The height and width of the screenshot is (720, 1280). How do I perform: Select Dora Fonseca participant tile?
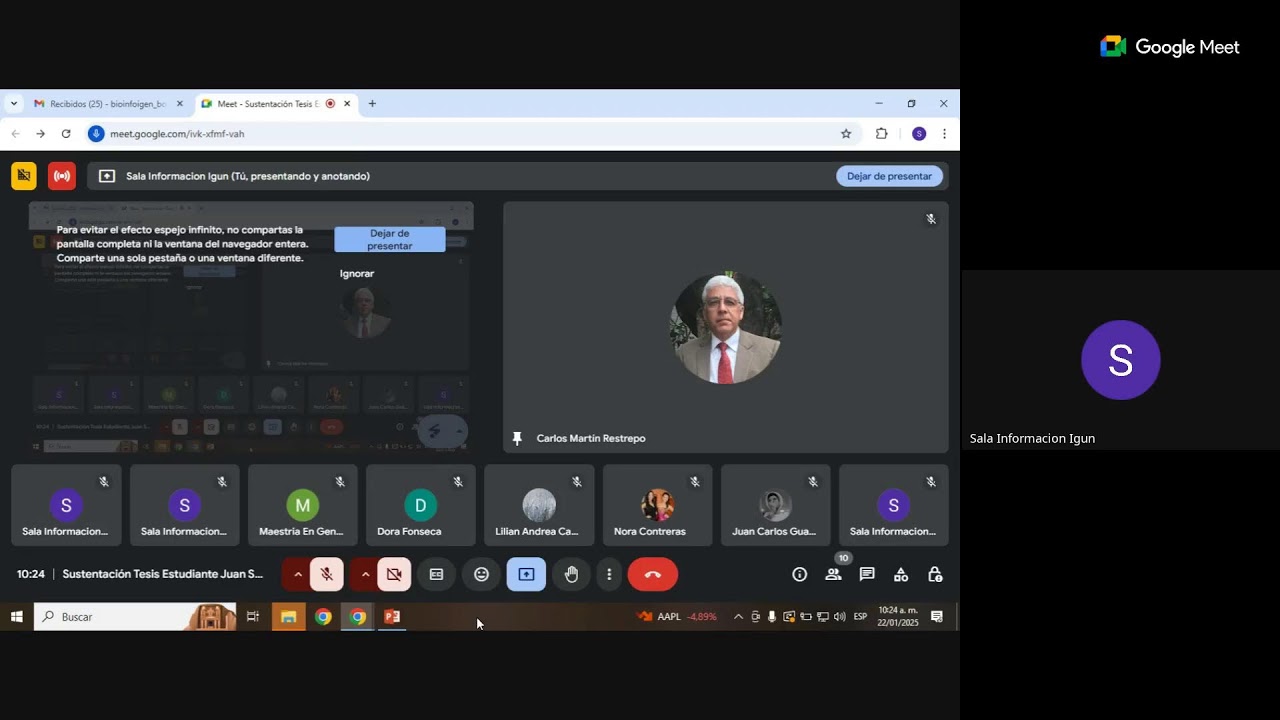(421, 505)
